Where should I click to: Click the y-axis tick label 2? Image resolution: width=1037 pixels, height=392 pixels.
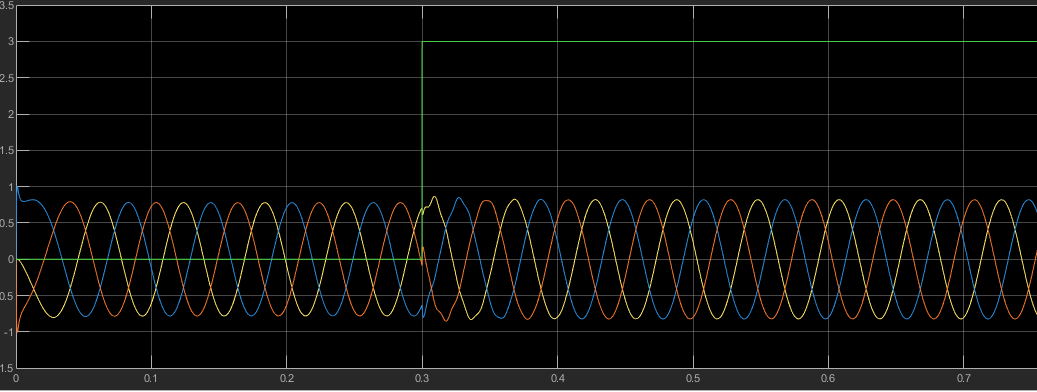click(10, 114)
